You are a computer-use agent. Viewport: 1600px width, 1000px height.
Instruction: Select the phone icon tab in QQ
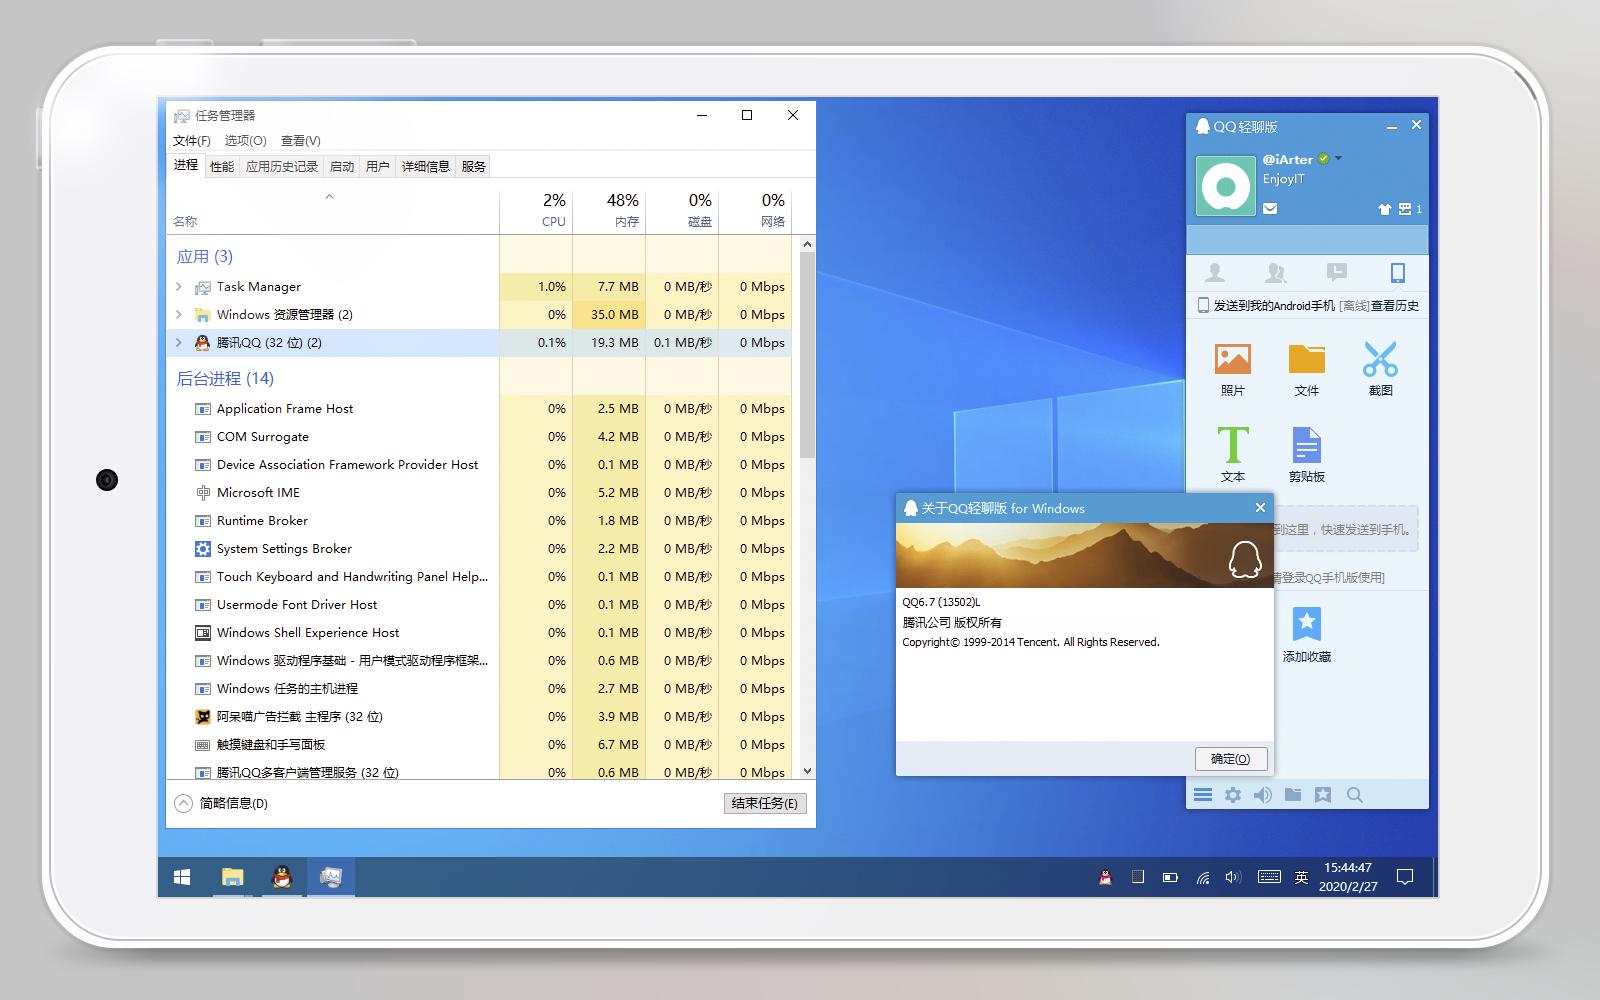coord(1398,272)
